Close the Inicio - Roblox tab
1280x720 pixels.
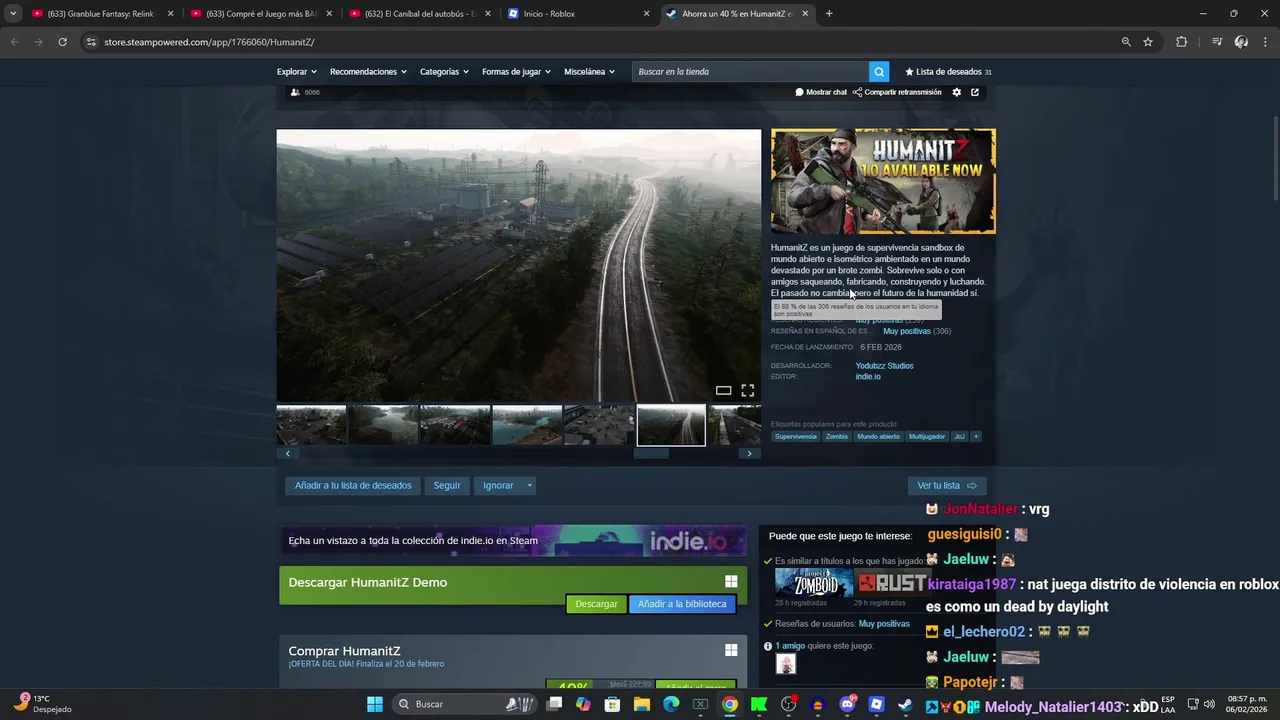[x=646, y=14]
